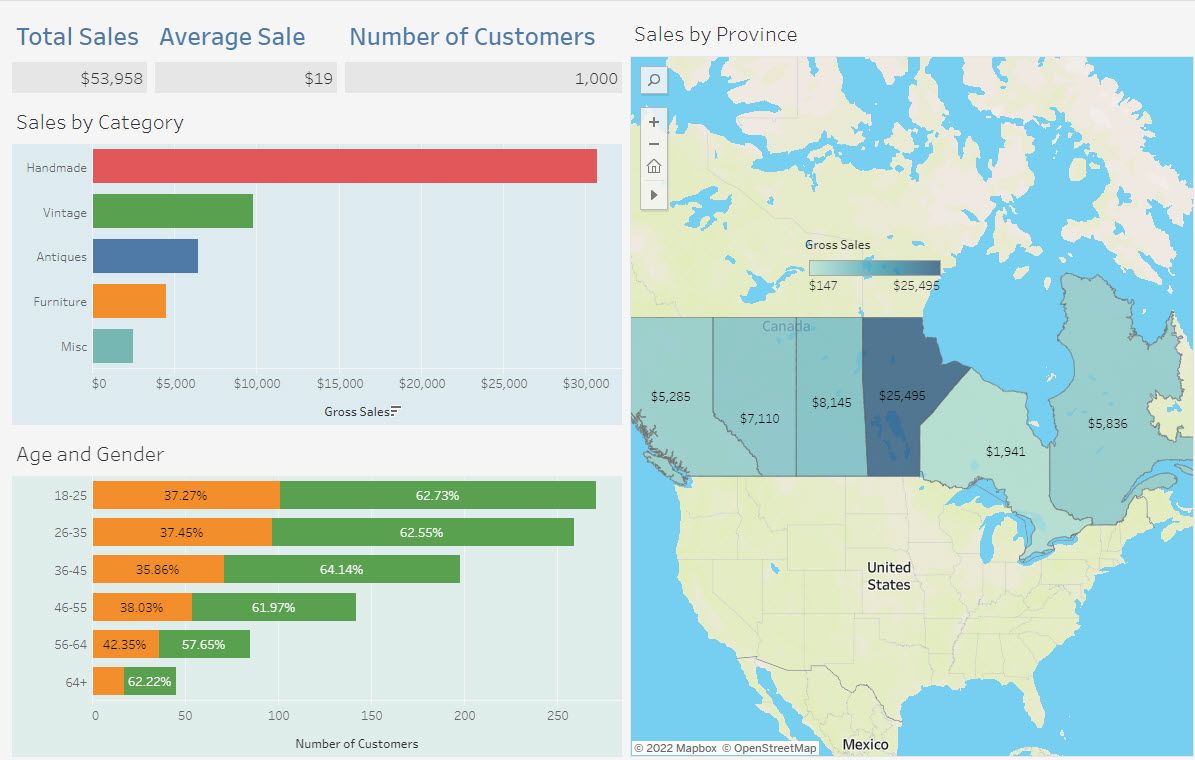Select the 37.27% orange segment for 18-25
Screen dimensions: 1195x760
point(186,495)
